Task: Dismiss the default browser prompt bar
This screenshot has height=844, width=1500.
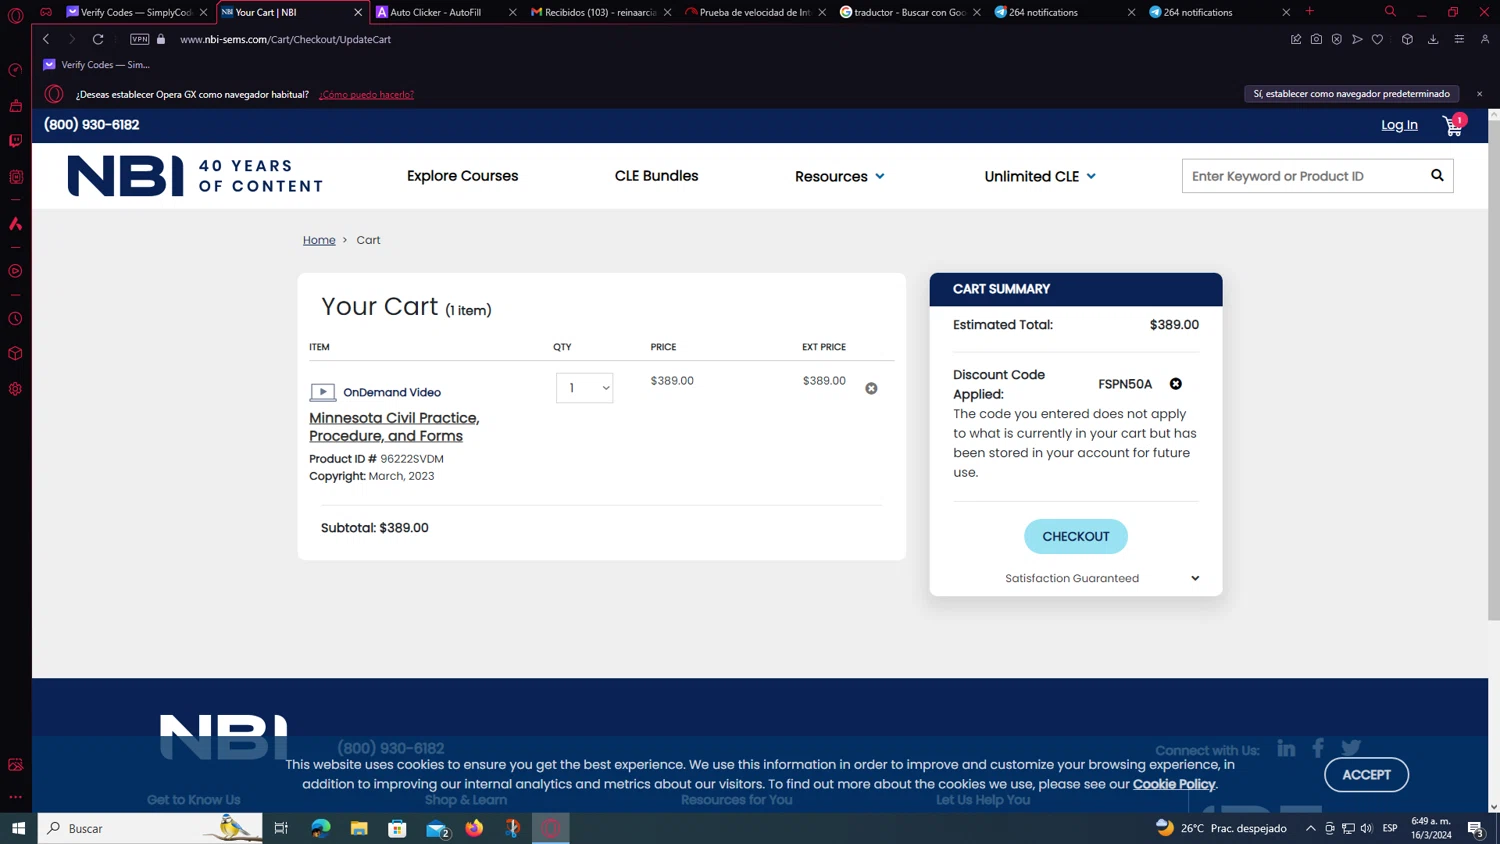Action: click(1479, 94)
